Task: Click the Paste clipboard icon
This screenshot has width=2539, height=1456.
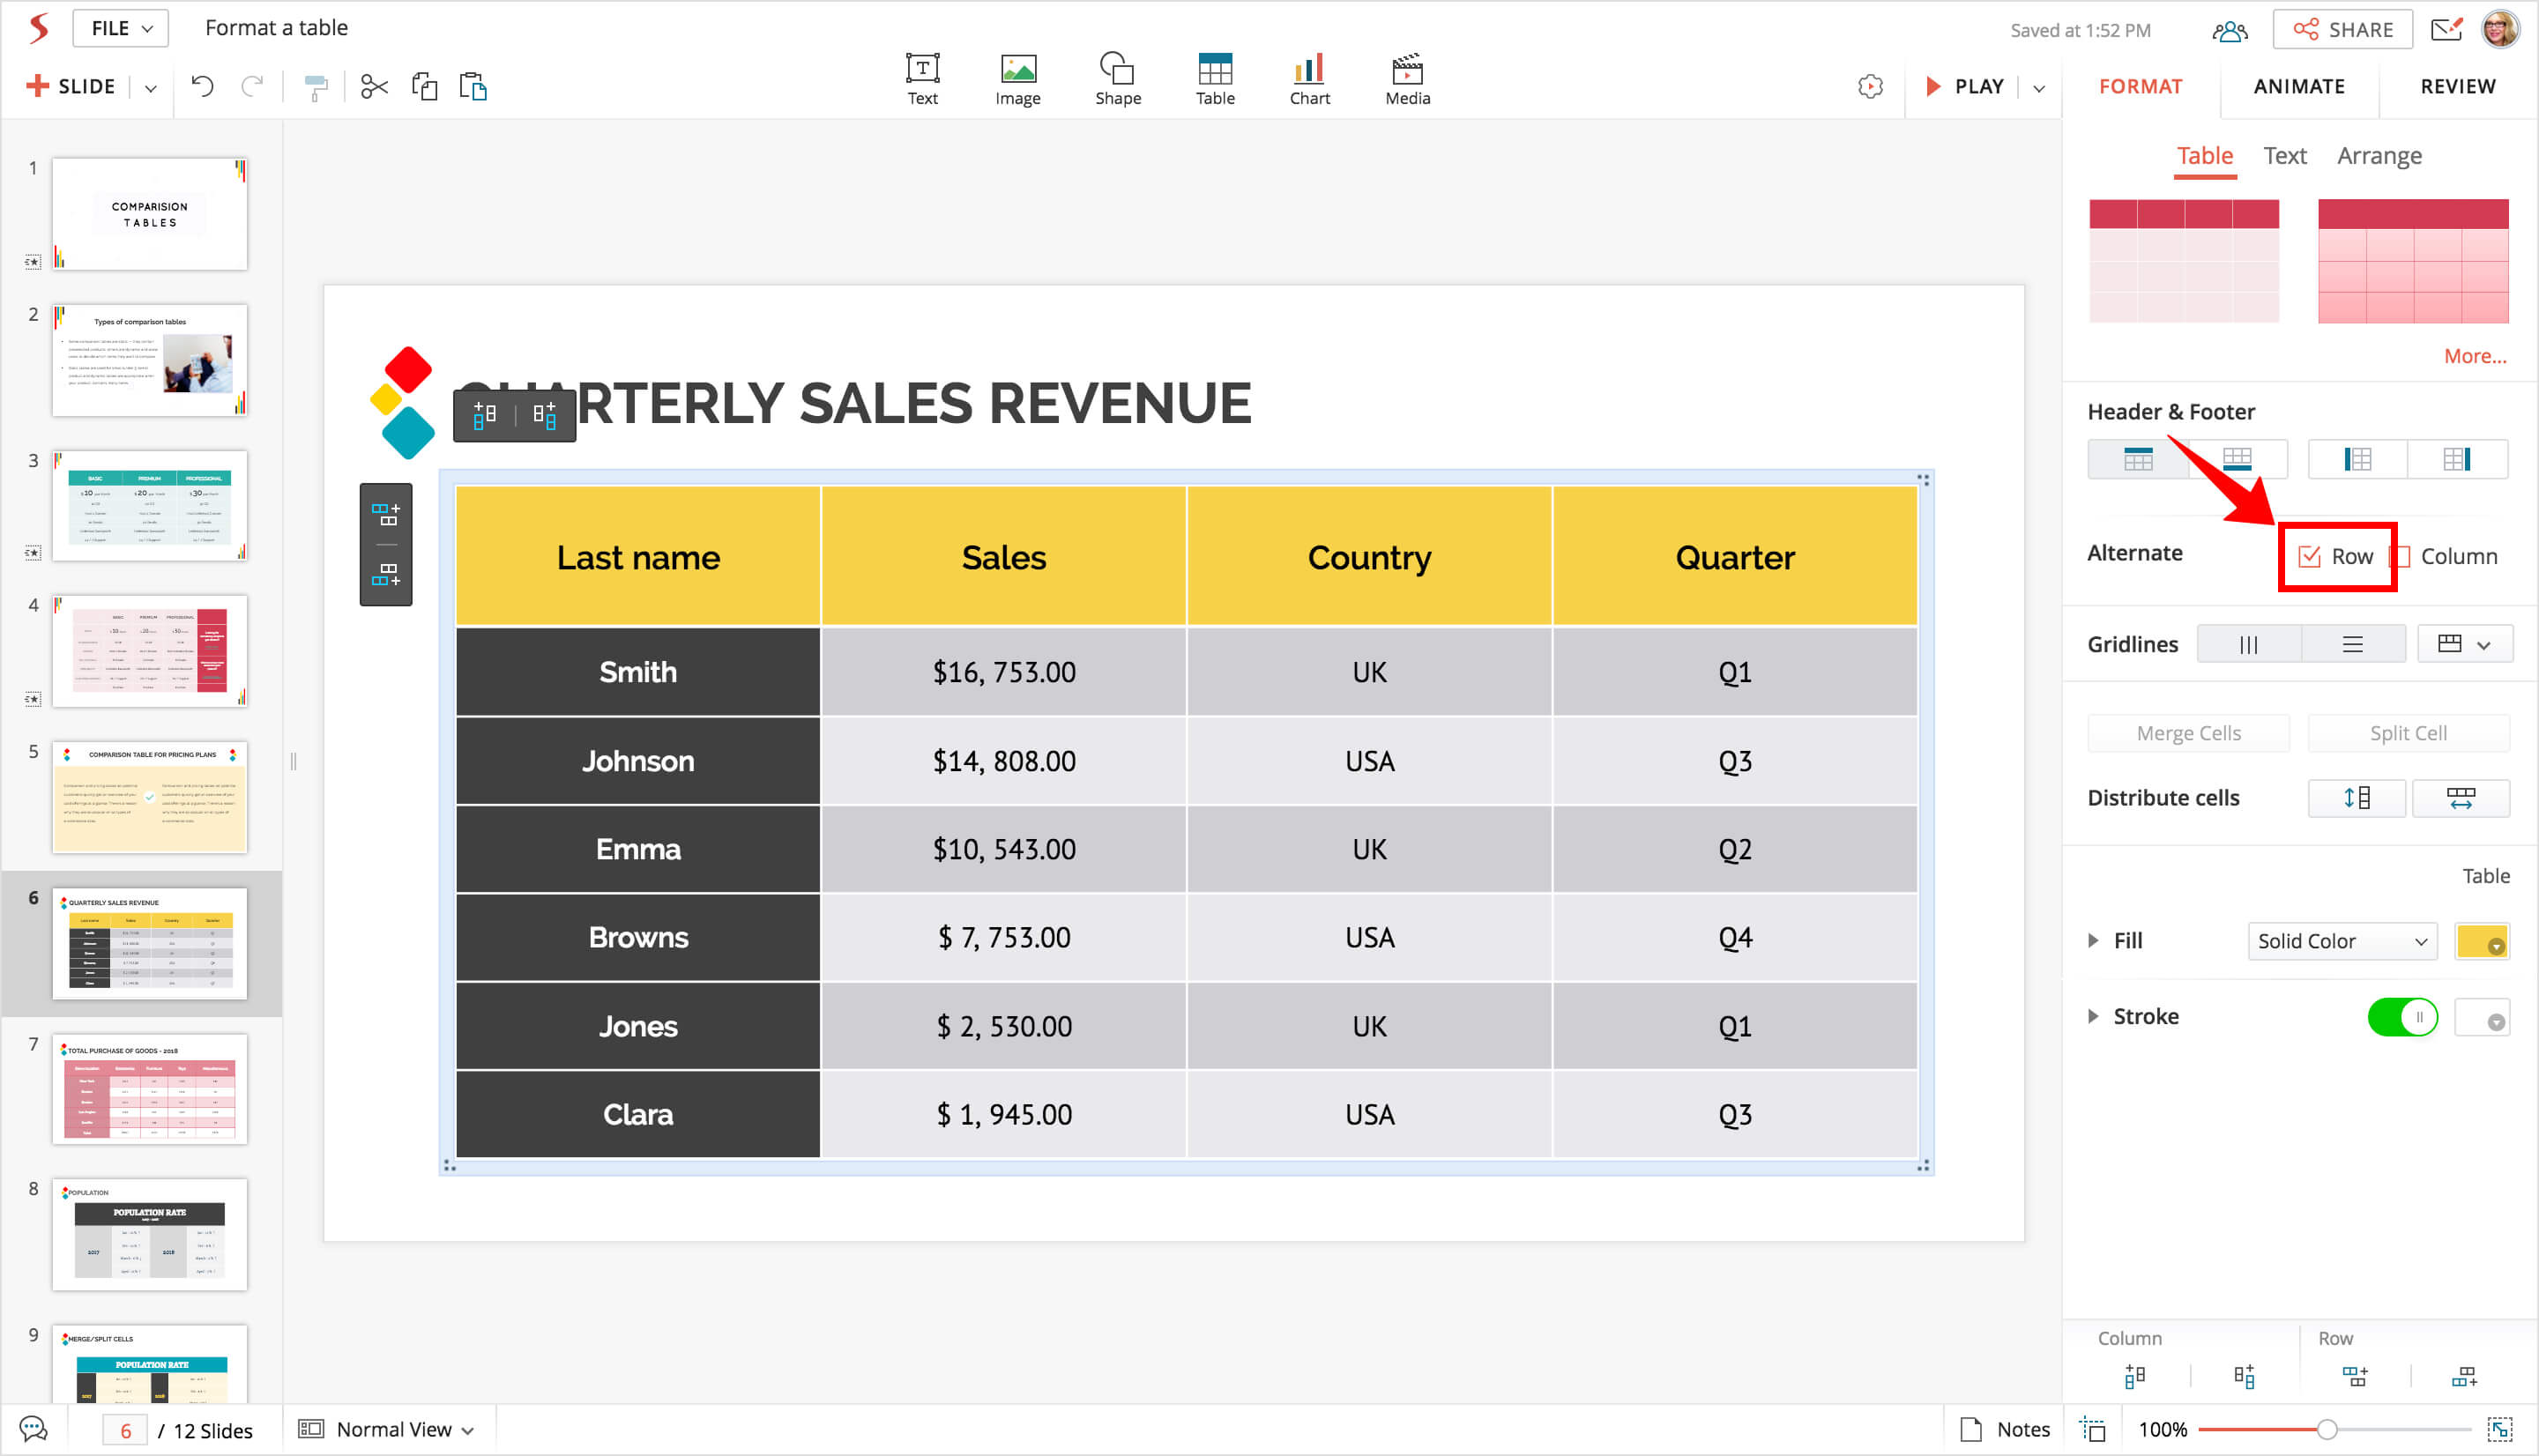Action: [473, 87]
